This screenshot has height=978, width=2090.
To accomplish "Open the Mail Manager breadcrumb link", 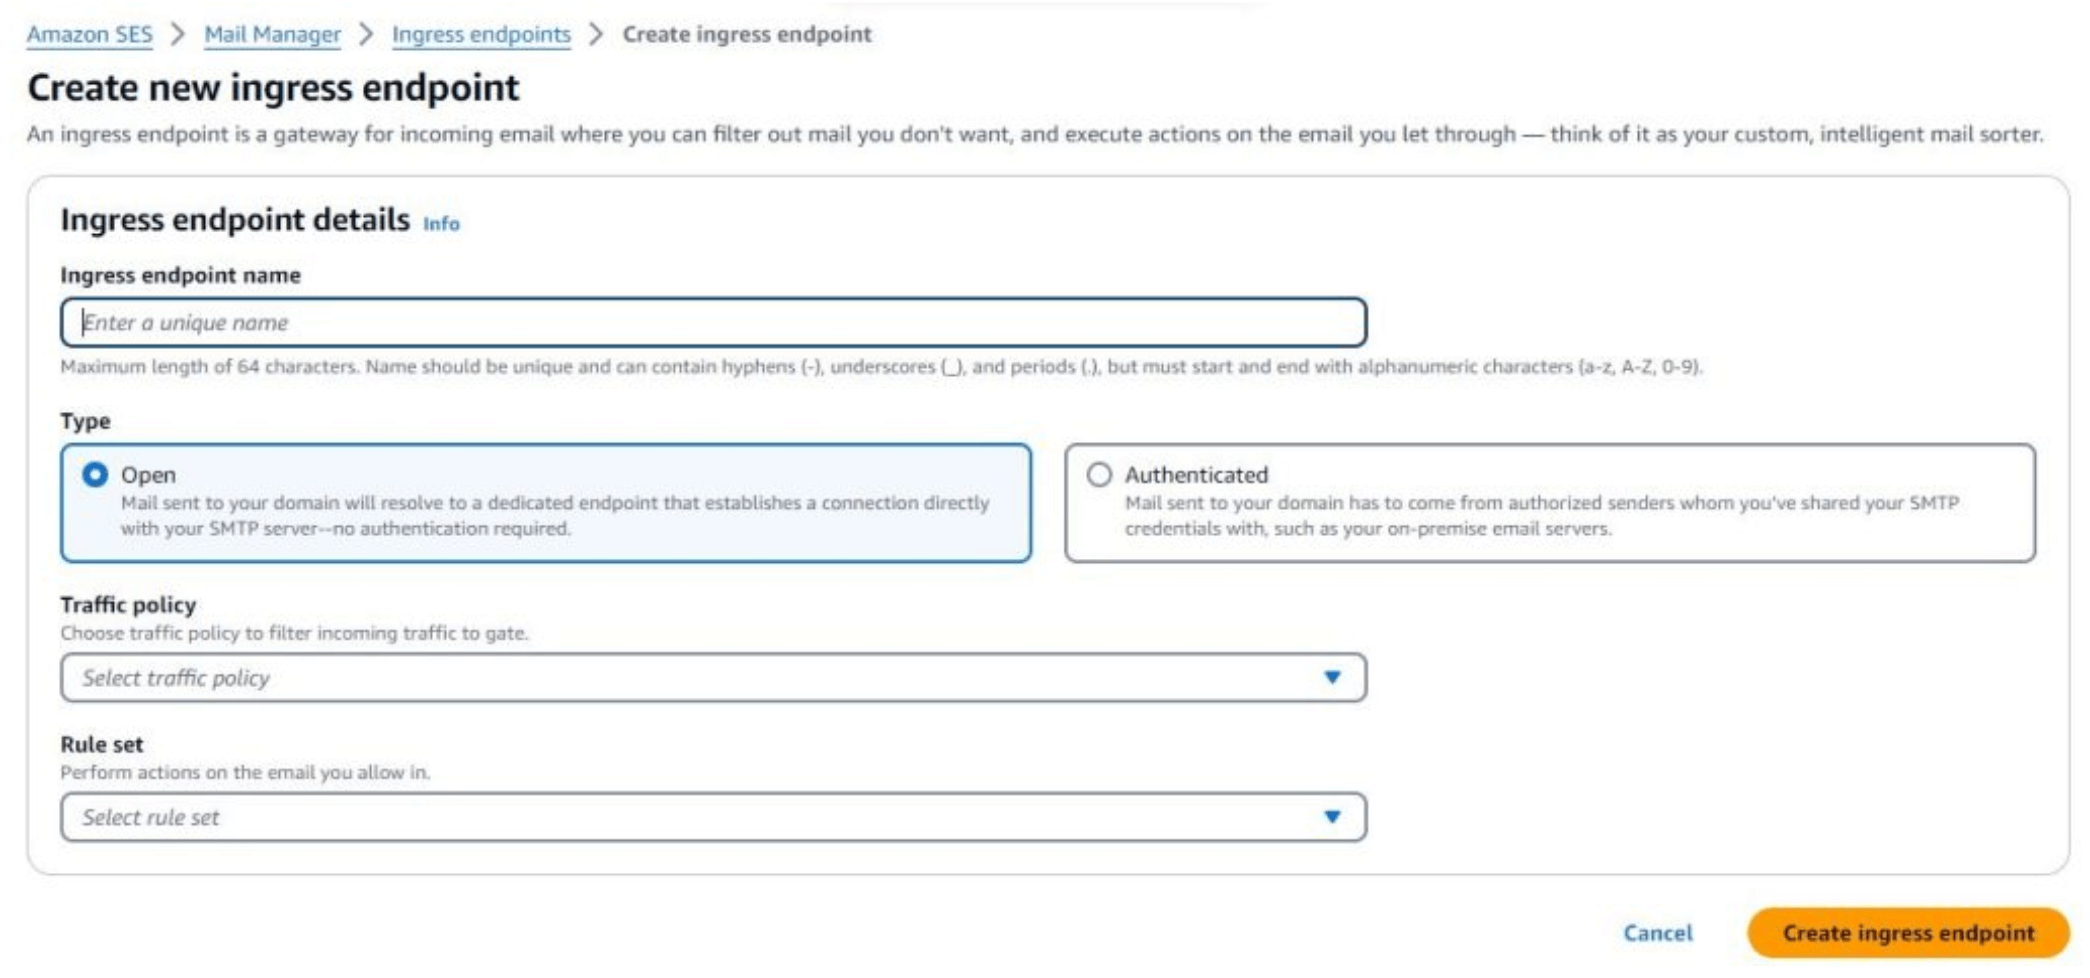I will [x=272, y=34].
